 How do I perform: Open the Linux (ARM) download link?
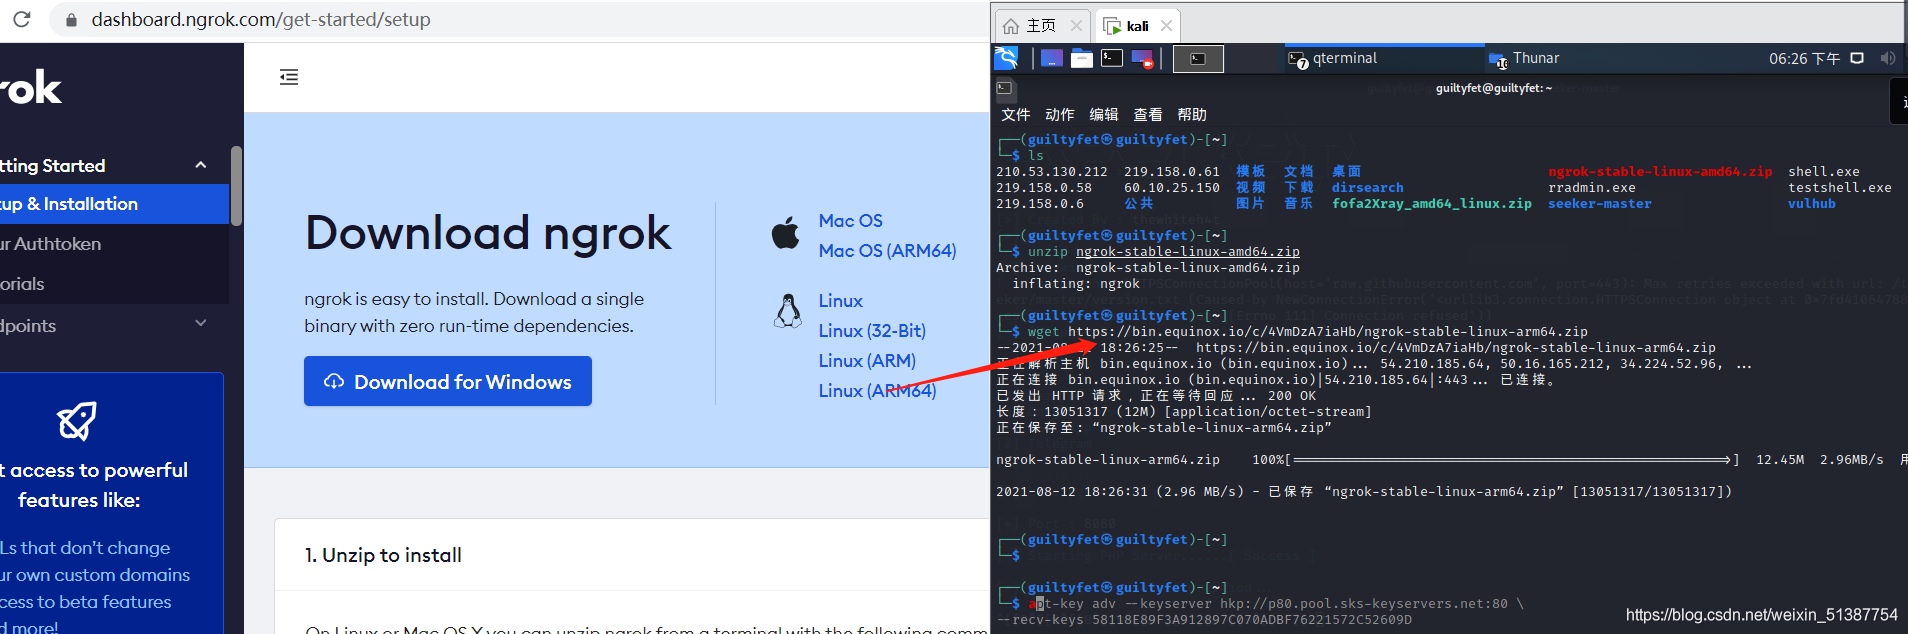(867, 361)
